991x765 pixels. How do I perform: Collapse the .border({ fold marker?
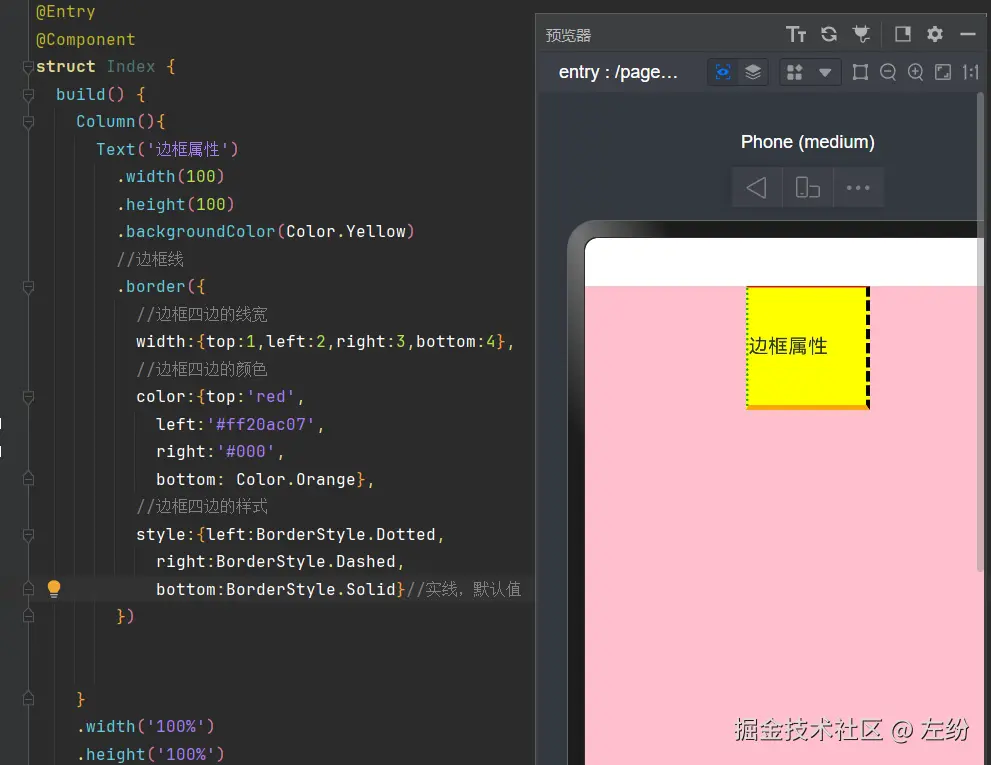coord(28,287)
